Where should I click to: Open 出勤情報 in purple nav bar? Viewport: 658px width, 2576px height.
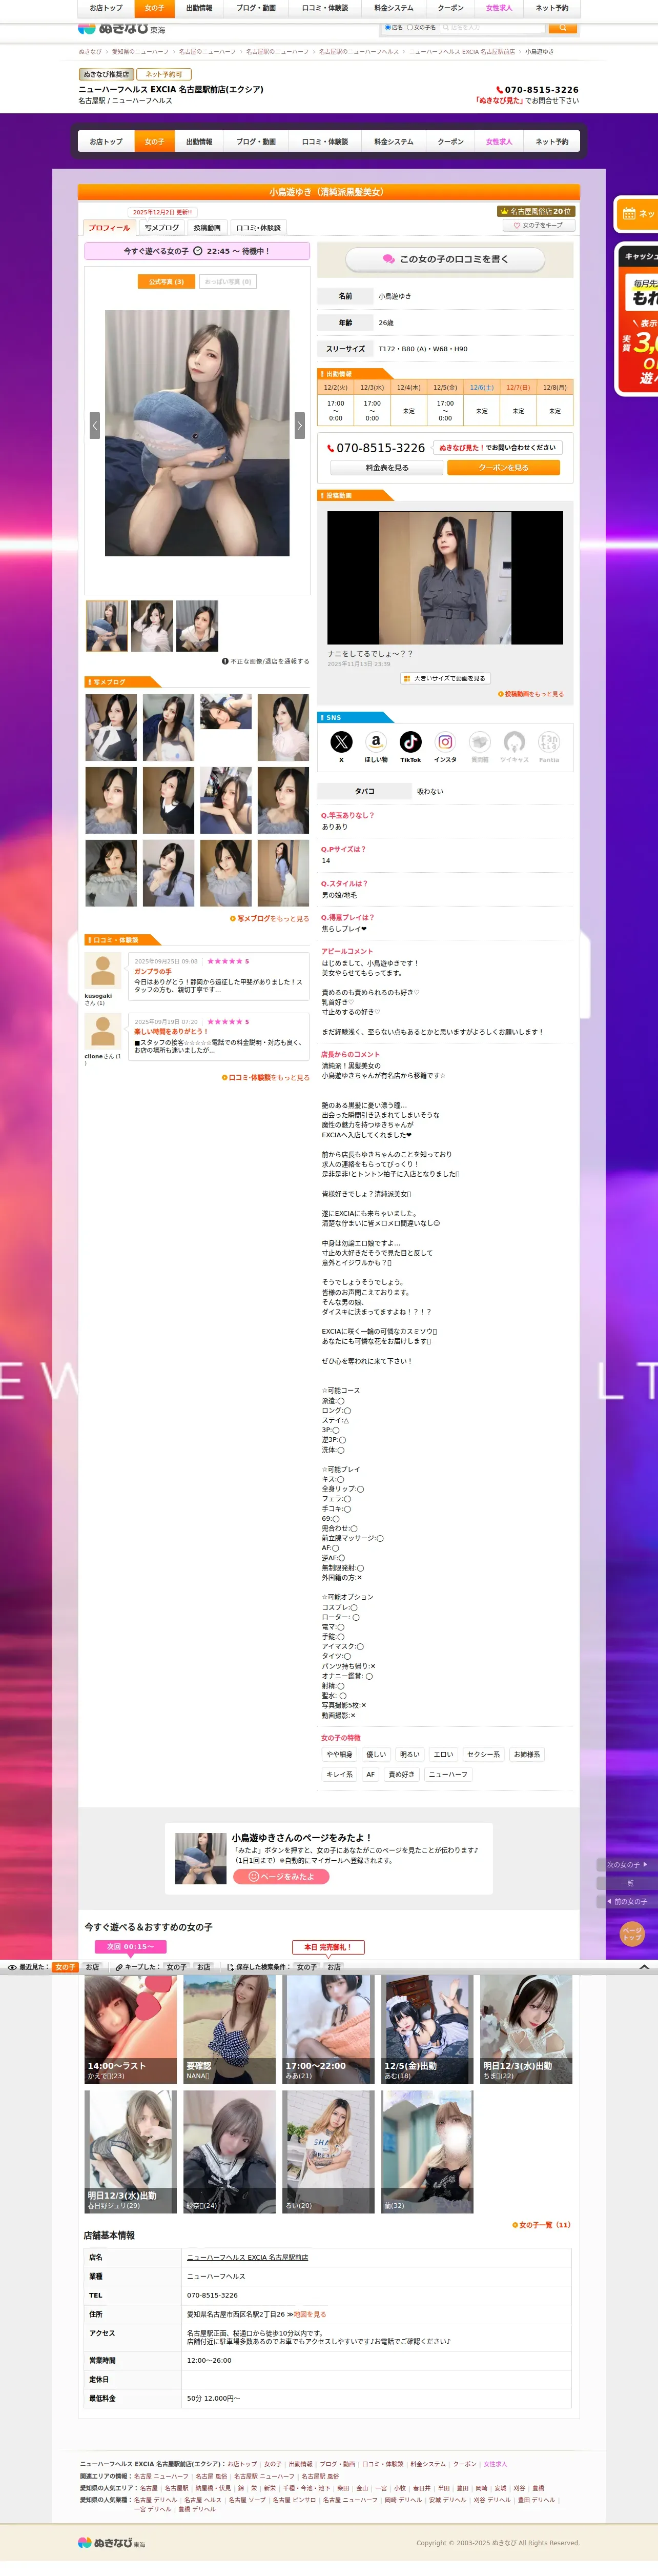pos(199,142)
